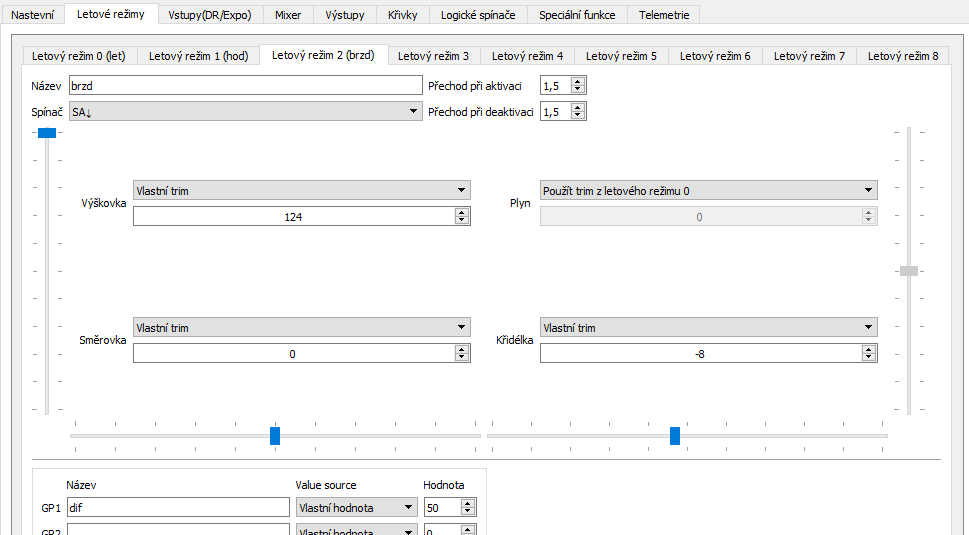The width and height of the screenshot is (969, 535).
Task: Open the Spínač SA↓ dropdown
Action: coord(245,111)
